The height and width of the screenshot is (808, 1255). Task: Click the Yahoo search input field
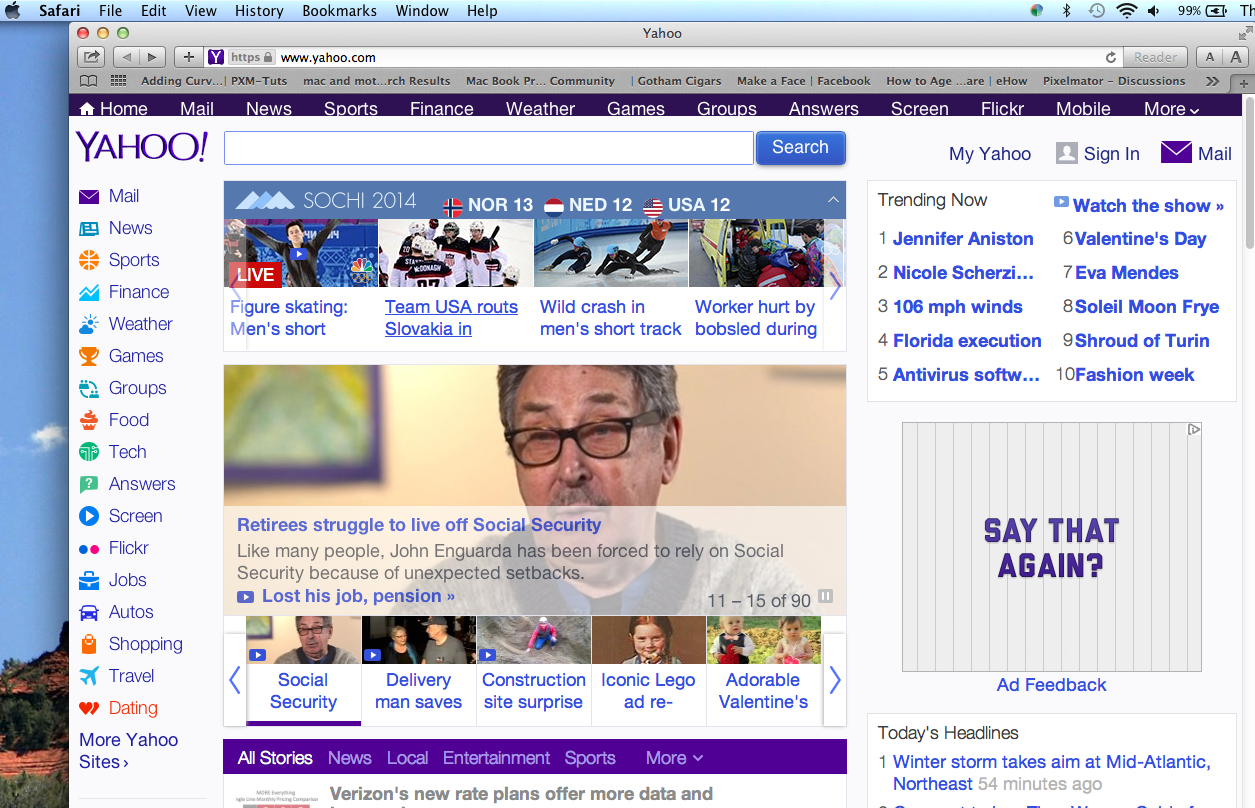(488, 148)
